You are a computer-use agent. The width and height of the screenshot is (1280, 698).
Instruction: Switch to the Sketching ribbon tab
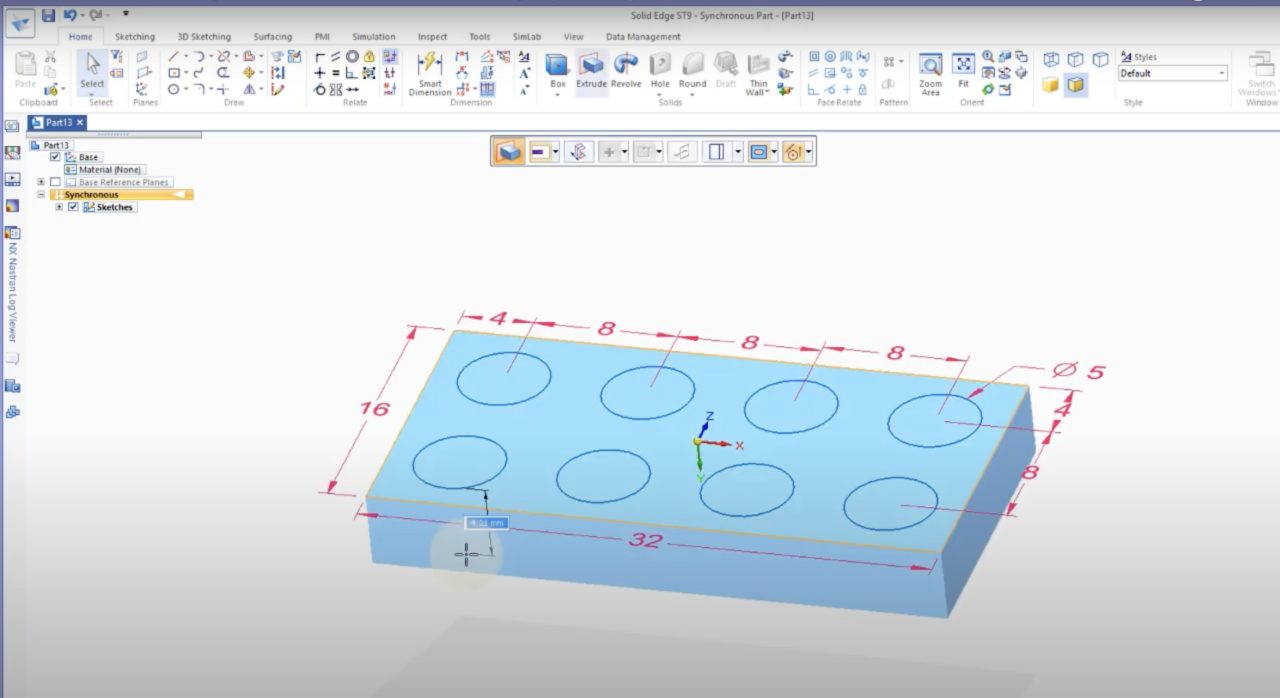point(134,37)
